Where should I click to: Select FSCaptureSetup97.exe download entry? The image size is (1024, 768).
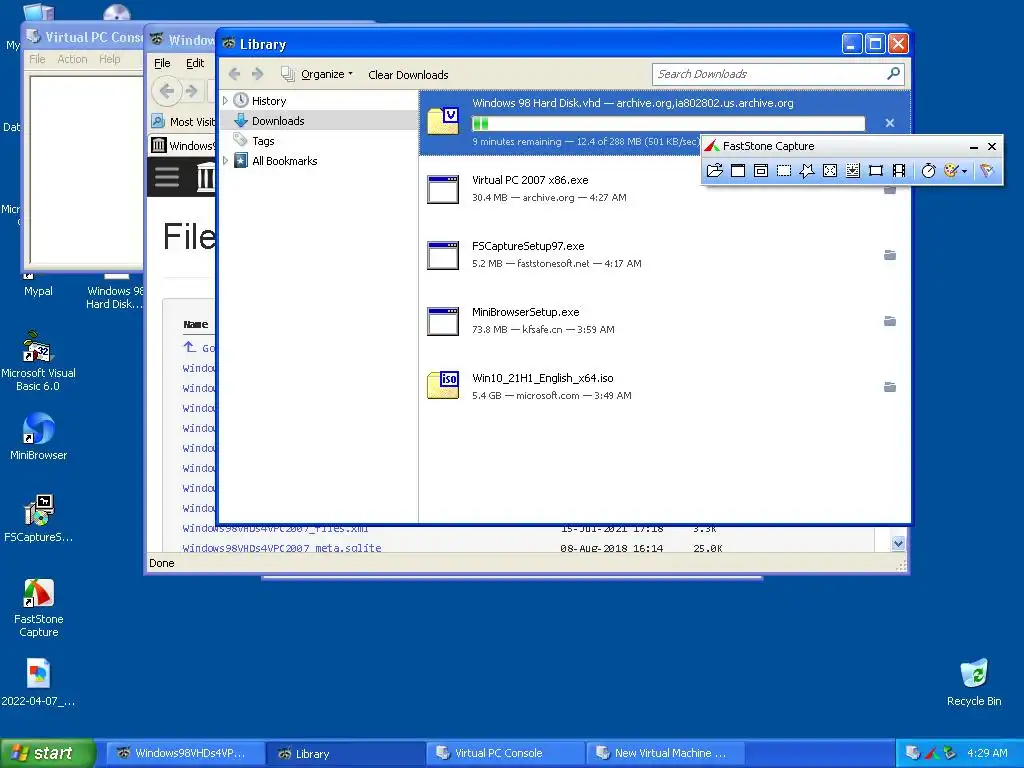pyautogui.click(x=664, y=255)
